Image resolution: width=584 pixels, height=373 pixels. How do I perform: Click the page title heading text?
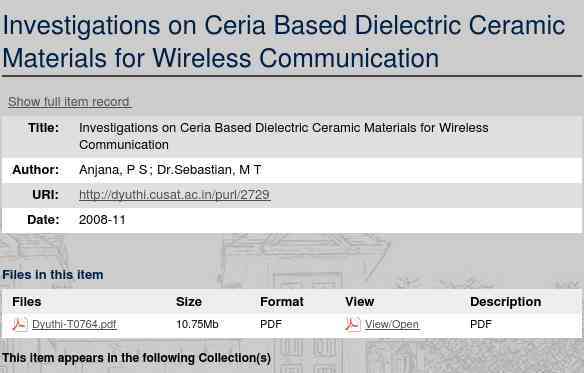click(284, 42)
